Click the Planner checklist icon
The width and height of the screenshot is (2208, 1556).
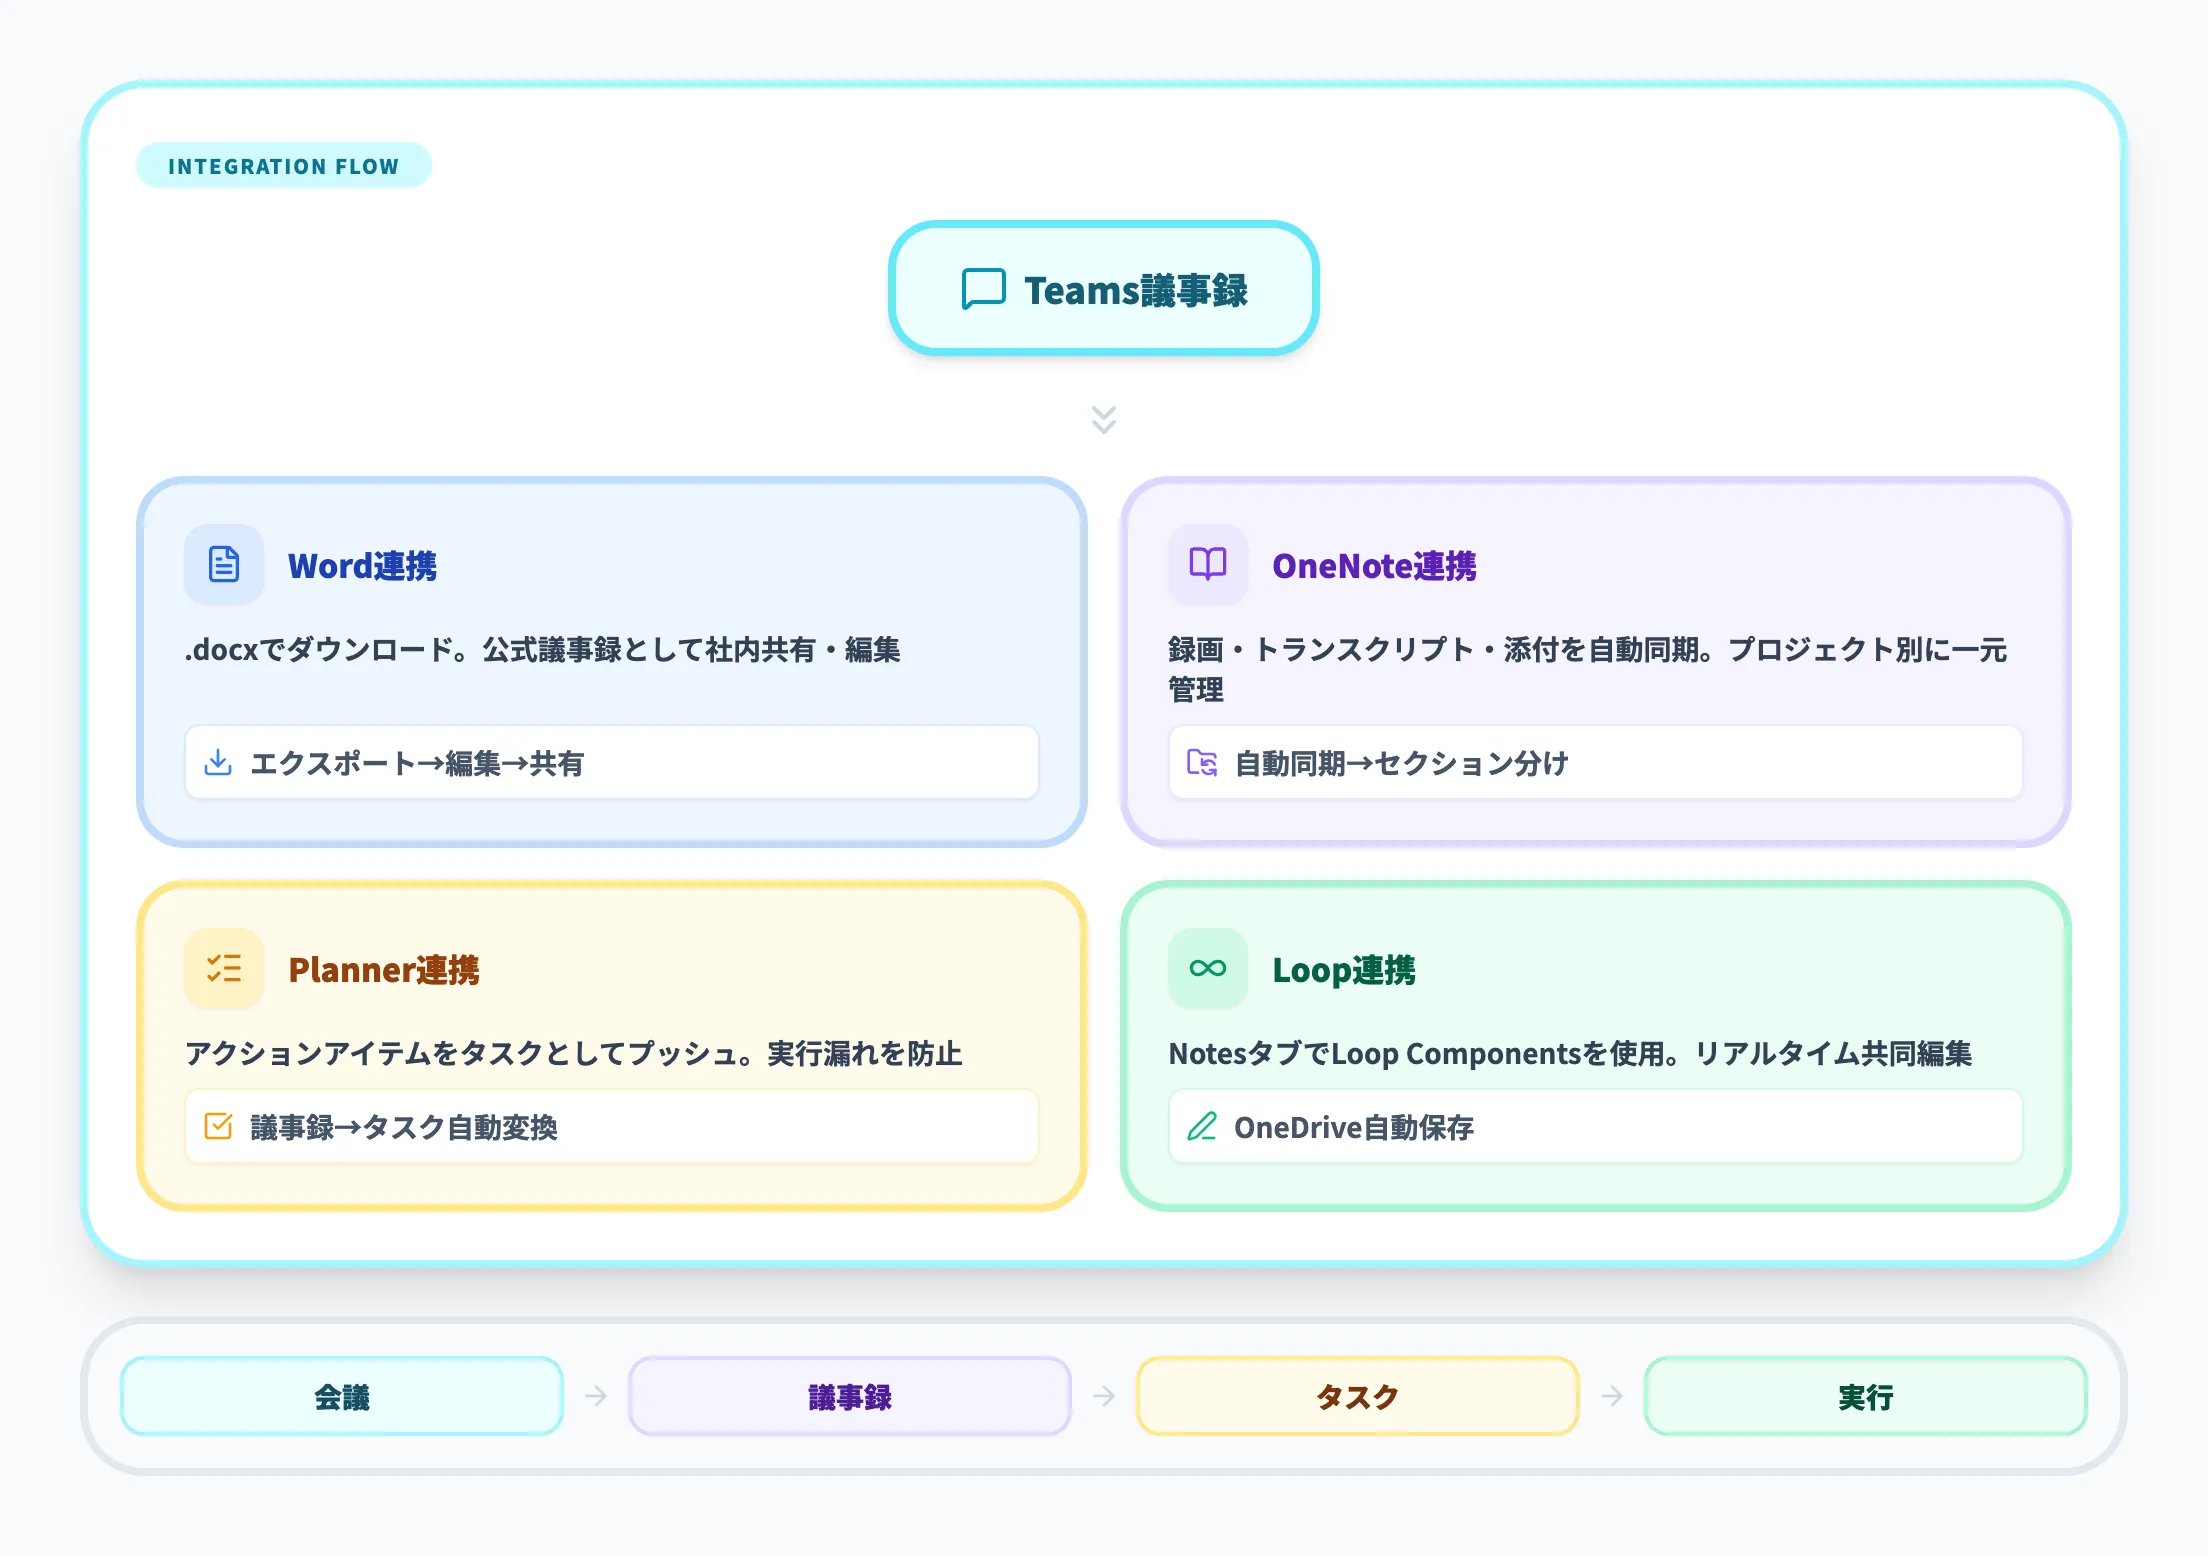point(222,968)
